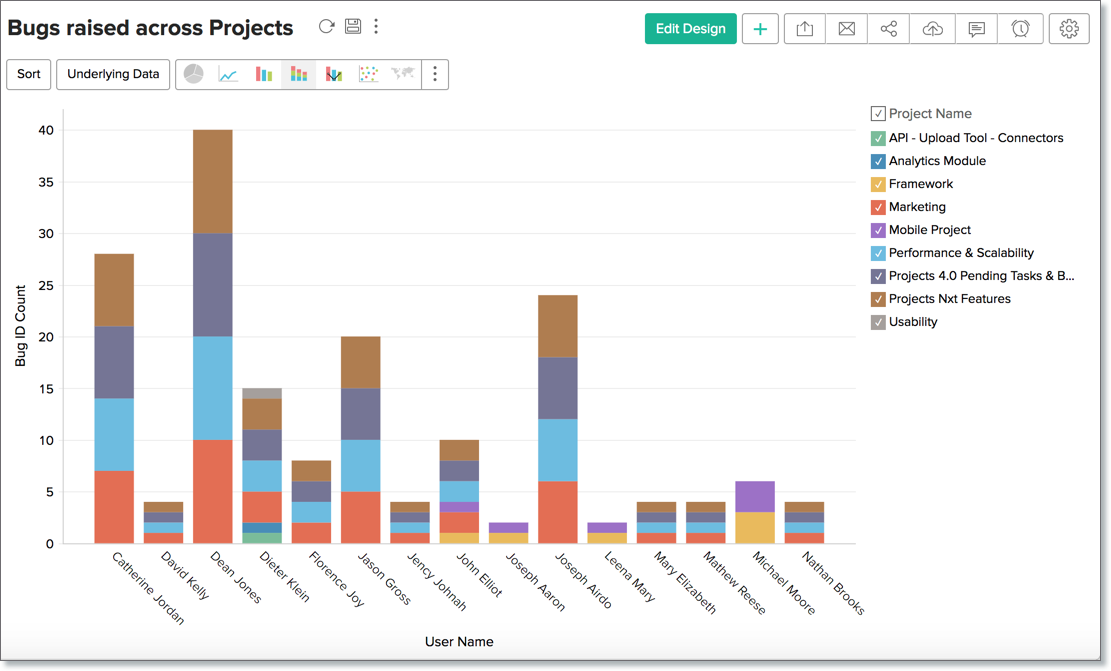
Task: Toggle the Project Name select-all checkbox
Action: point(878,114)
